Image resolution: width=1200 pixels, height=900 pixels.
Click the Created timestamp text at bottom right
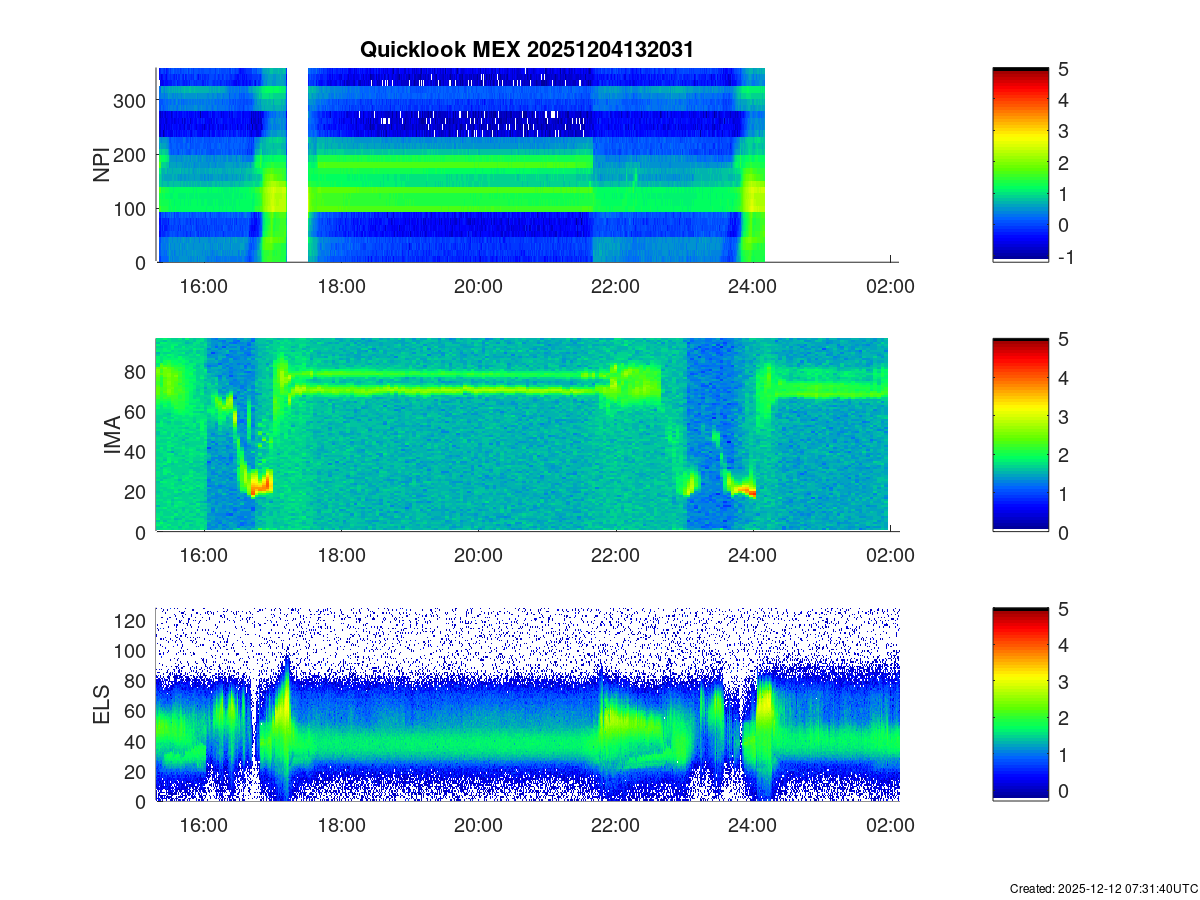click(x=1103, y=888)
